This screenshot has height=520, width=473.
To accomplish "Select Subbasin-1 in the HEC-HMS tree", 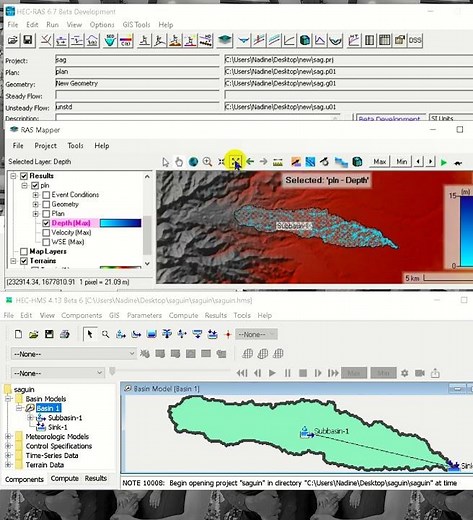I will 65,418.
